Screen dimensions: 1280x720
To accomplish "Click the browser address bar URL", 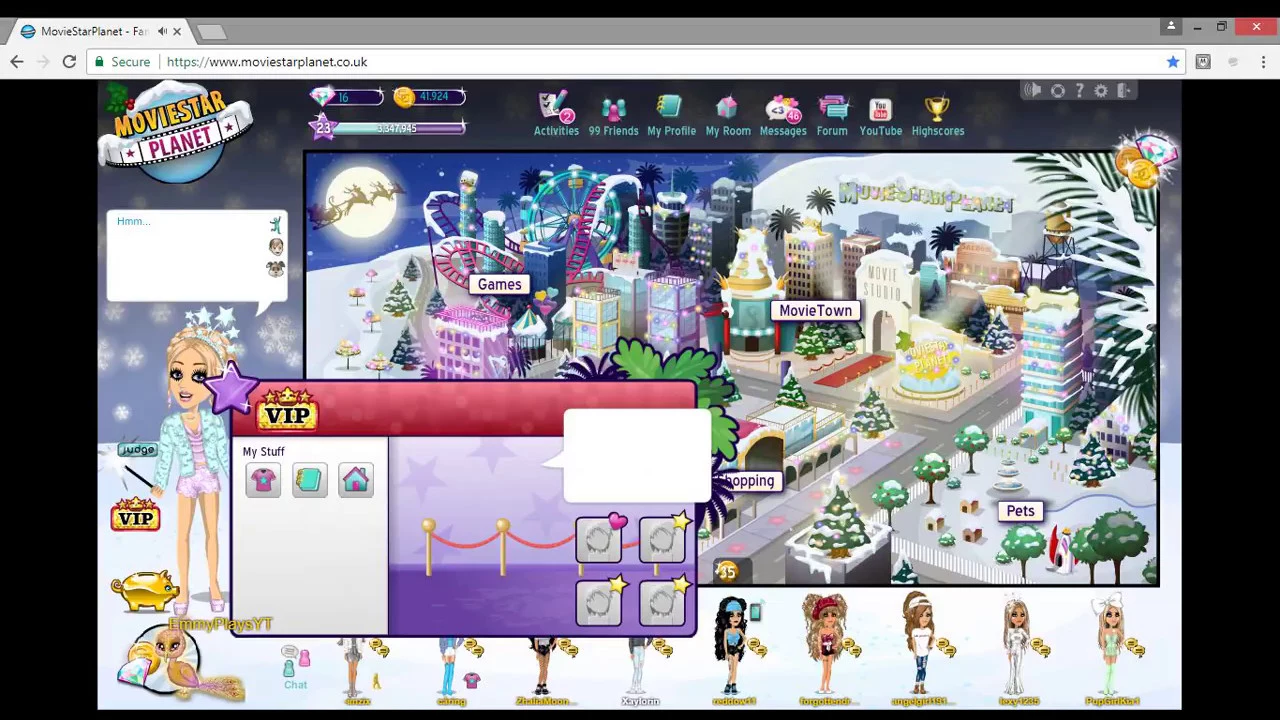I will coord(267,62).
